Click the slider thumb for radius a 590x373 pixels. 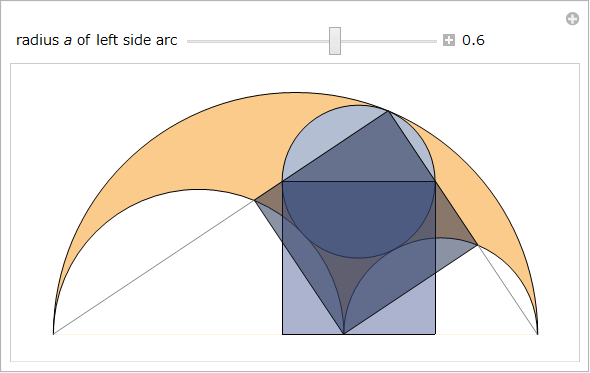point(335,41)
